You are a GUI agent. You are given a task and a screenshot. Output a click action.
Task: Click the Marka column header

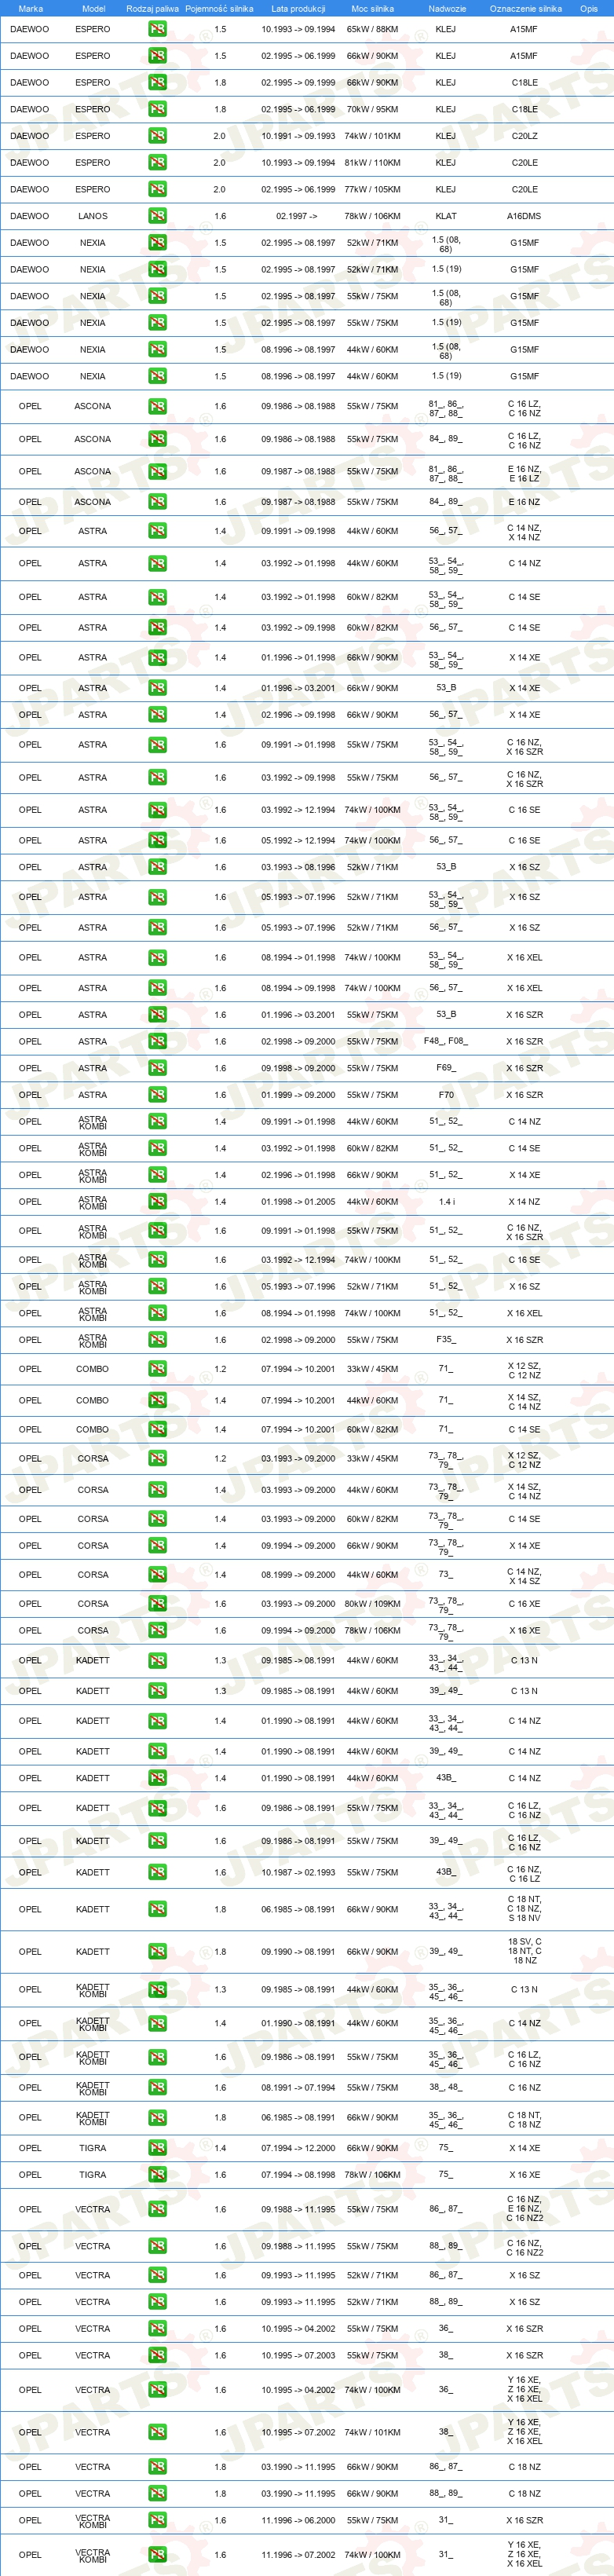[30, 8]
